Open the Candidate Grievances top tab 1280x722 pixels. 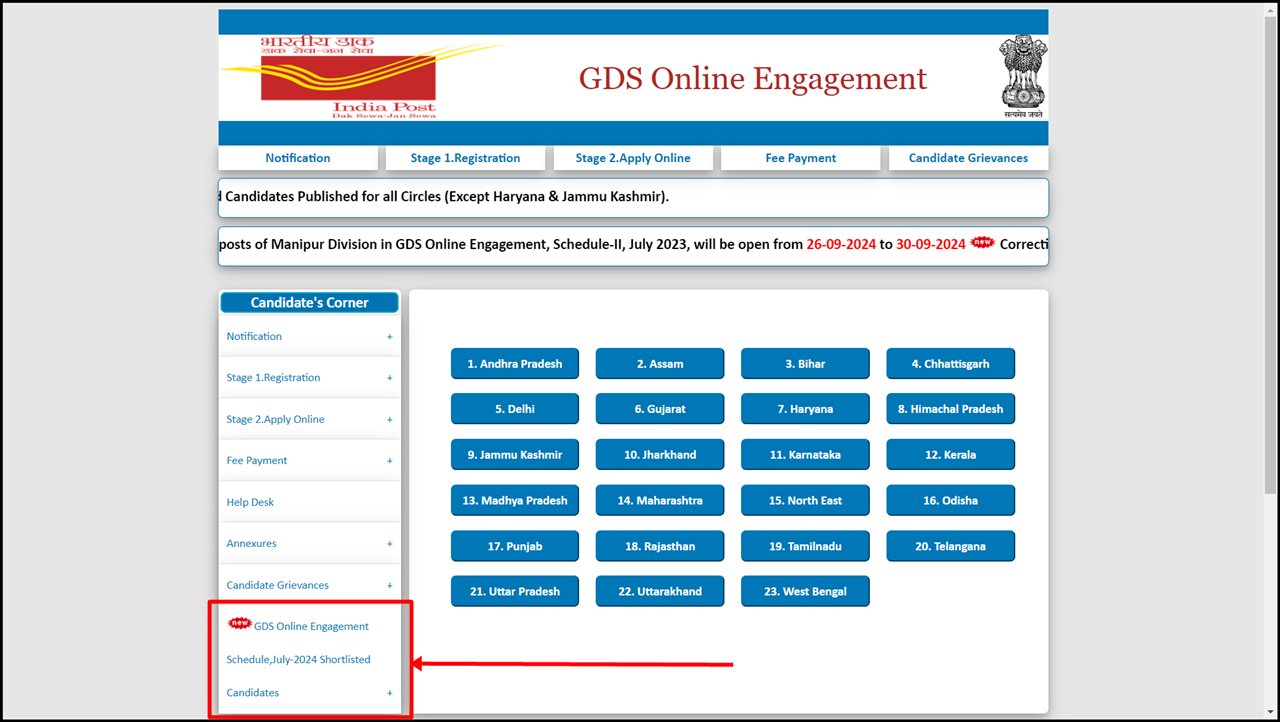(968, 158)
